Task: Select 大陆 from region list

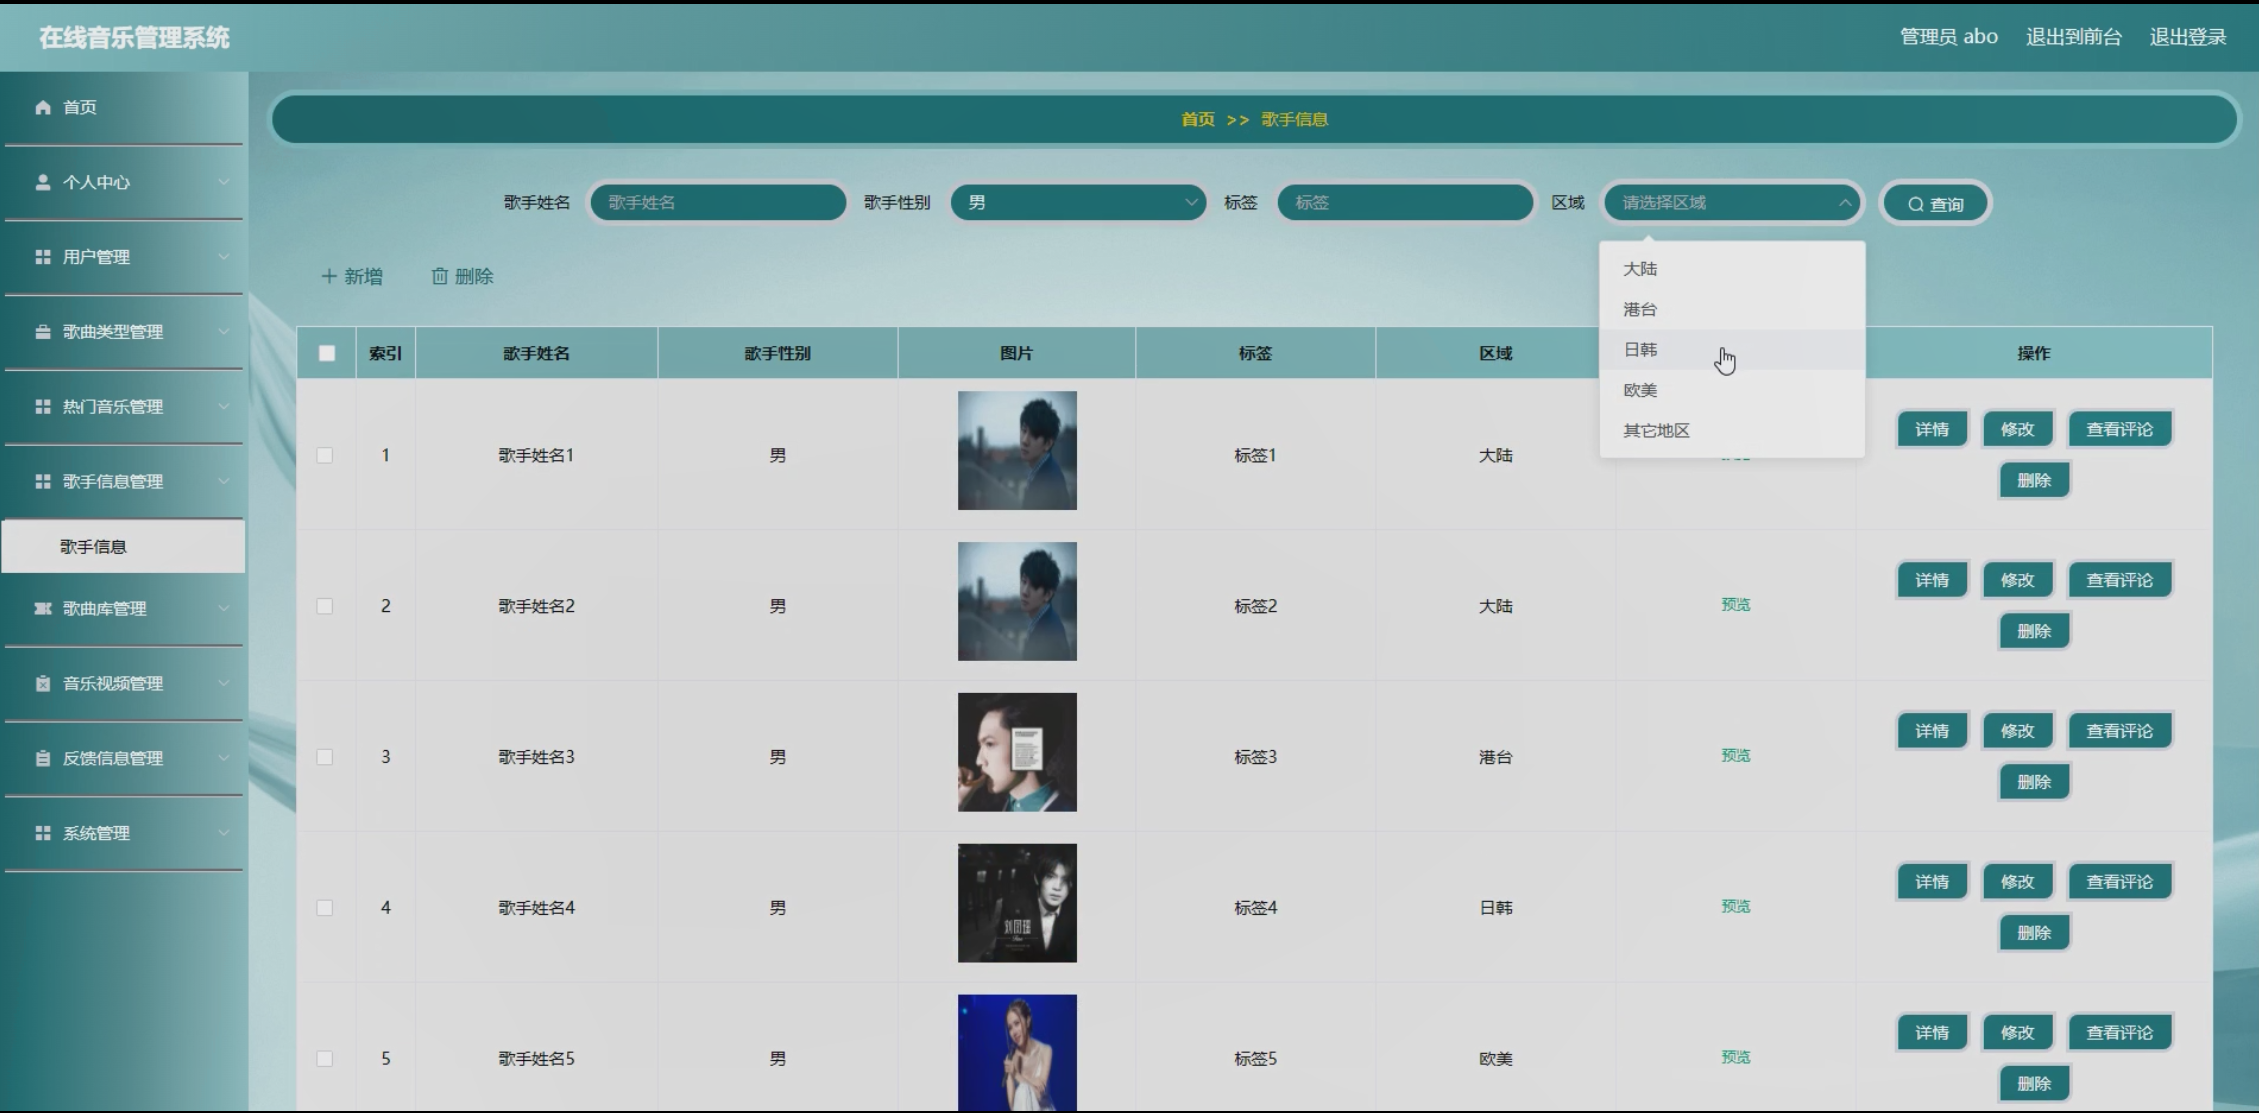Action: 1732,269
